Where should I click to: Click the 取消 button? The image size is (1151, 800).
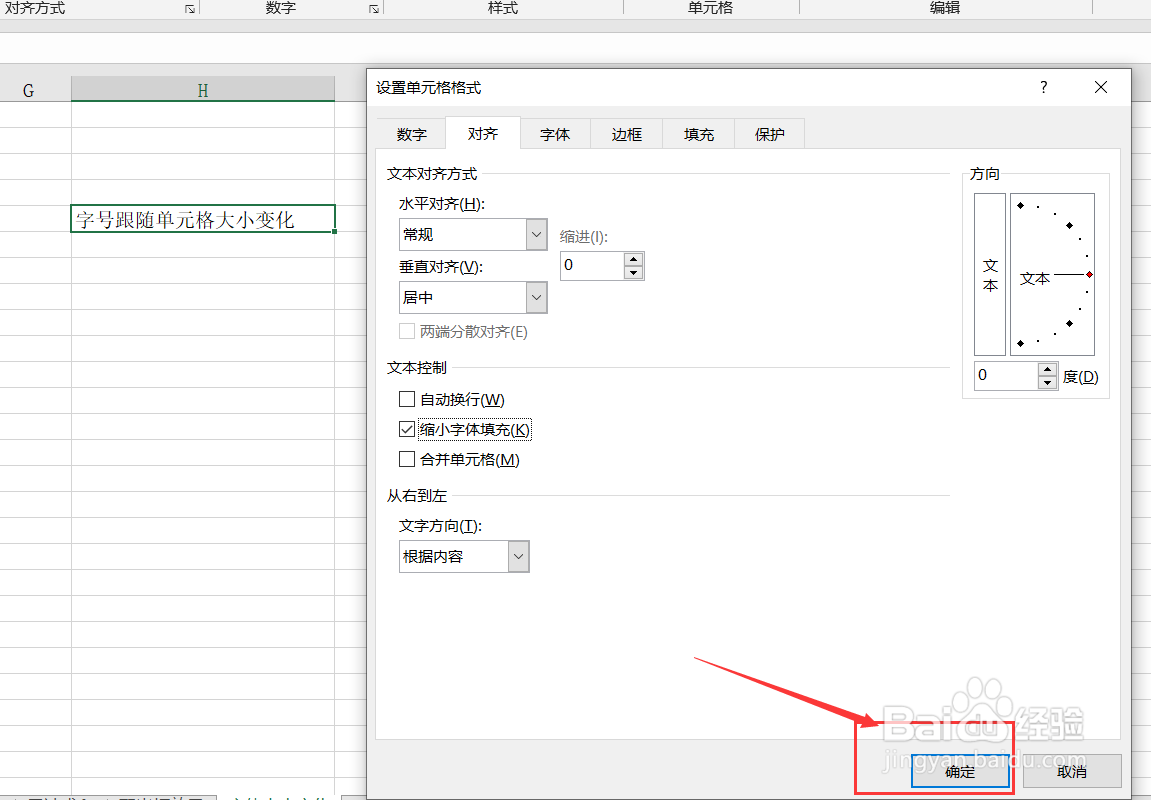pyautogui.click(x=1072, y=771)
